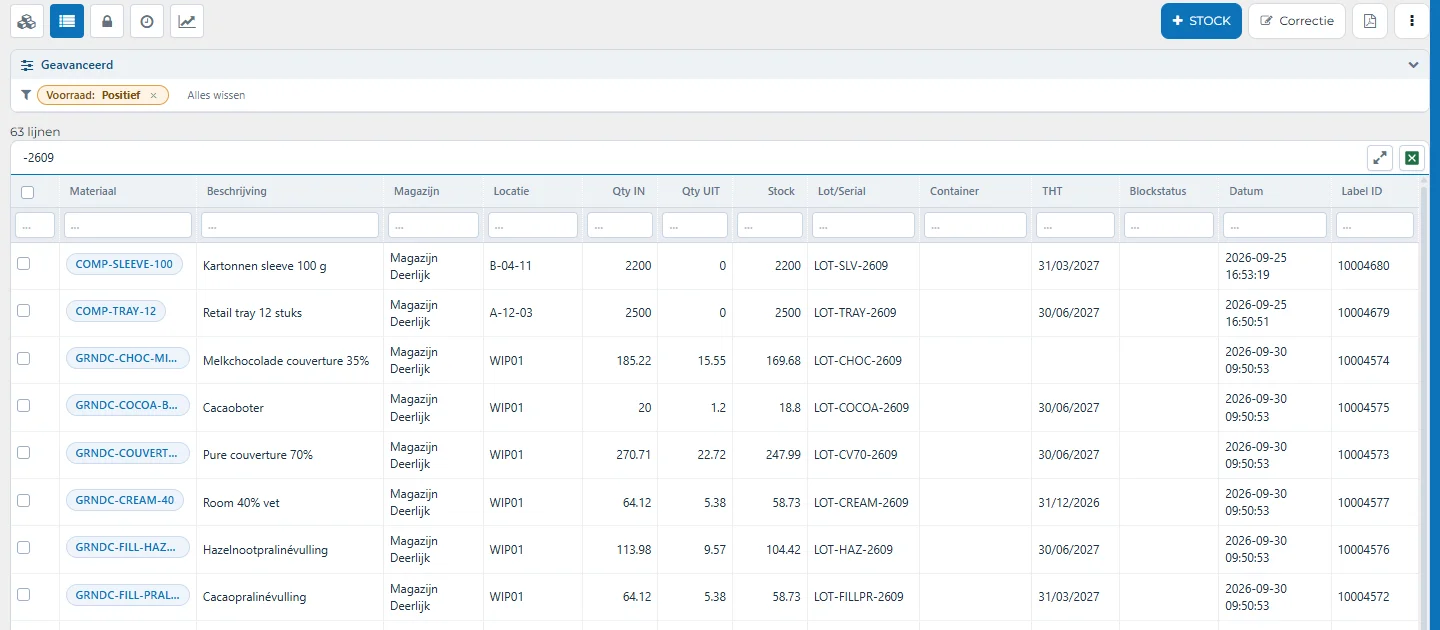Click the blue STOCK button
This screenshot has width=1440, height=630.
point(1201,21)
